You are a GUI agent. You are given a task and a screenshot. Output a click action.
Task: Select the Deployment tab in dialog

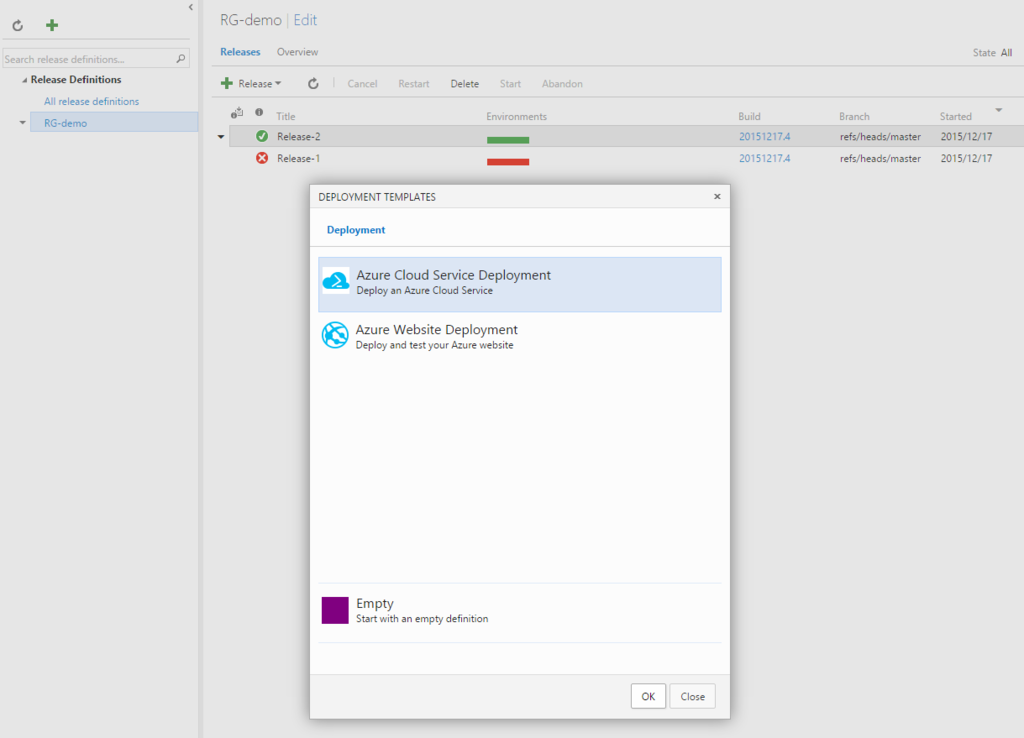click(x=356, y=230)
